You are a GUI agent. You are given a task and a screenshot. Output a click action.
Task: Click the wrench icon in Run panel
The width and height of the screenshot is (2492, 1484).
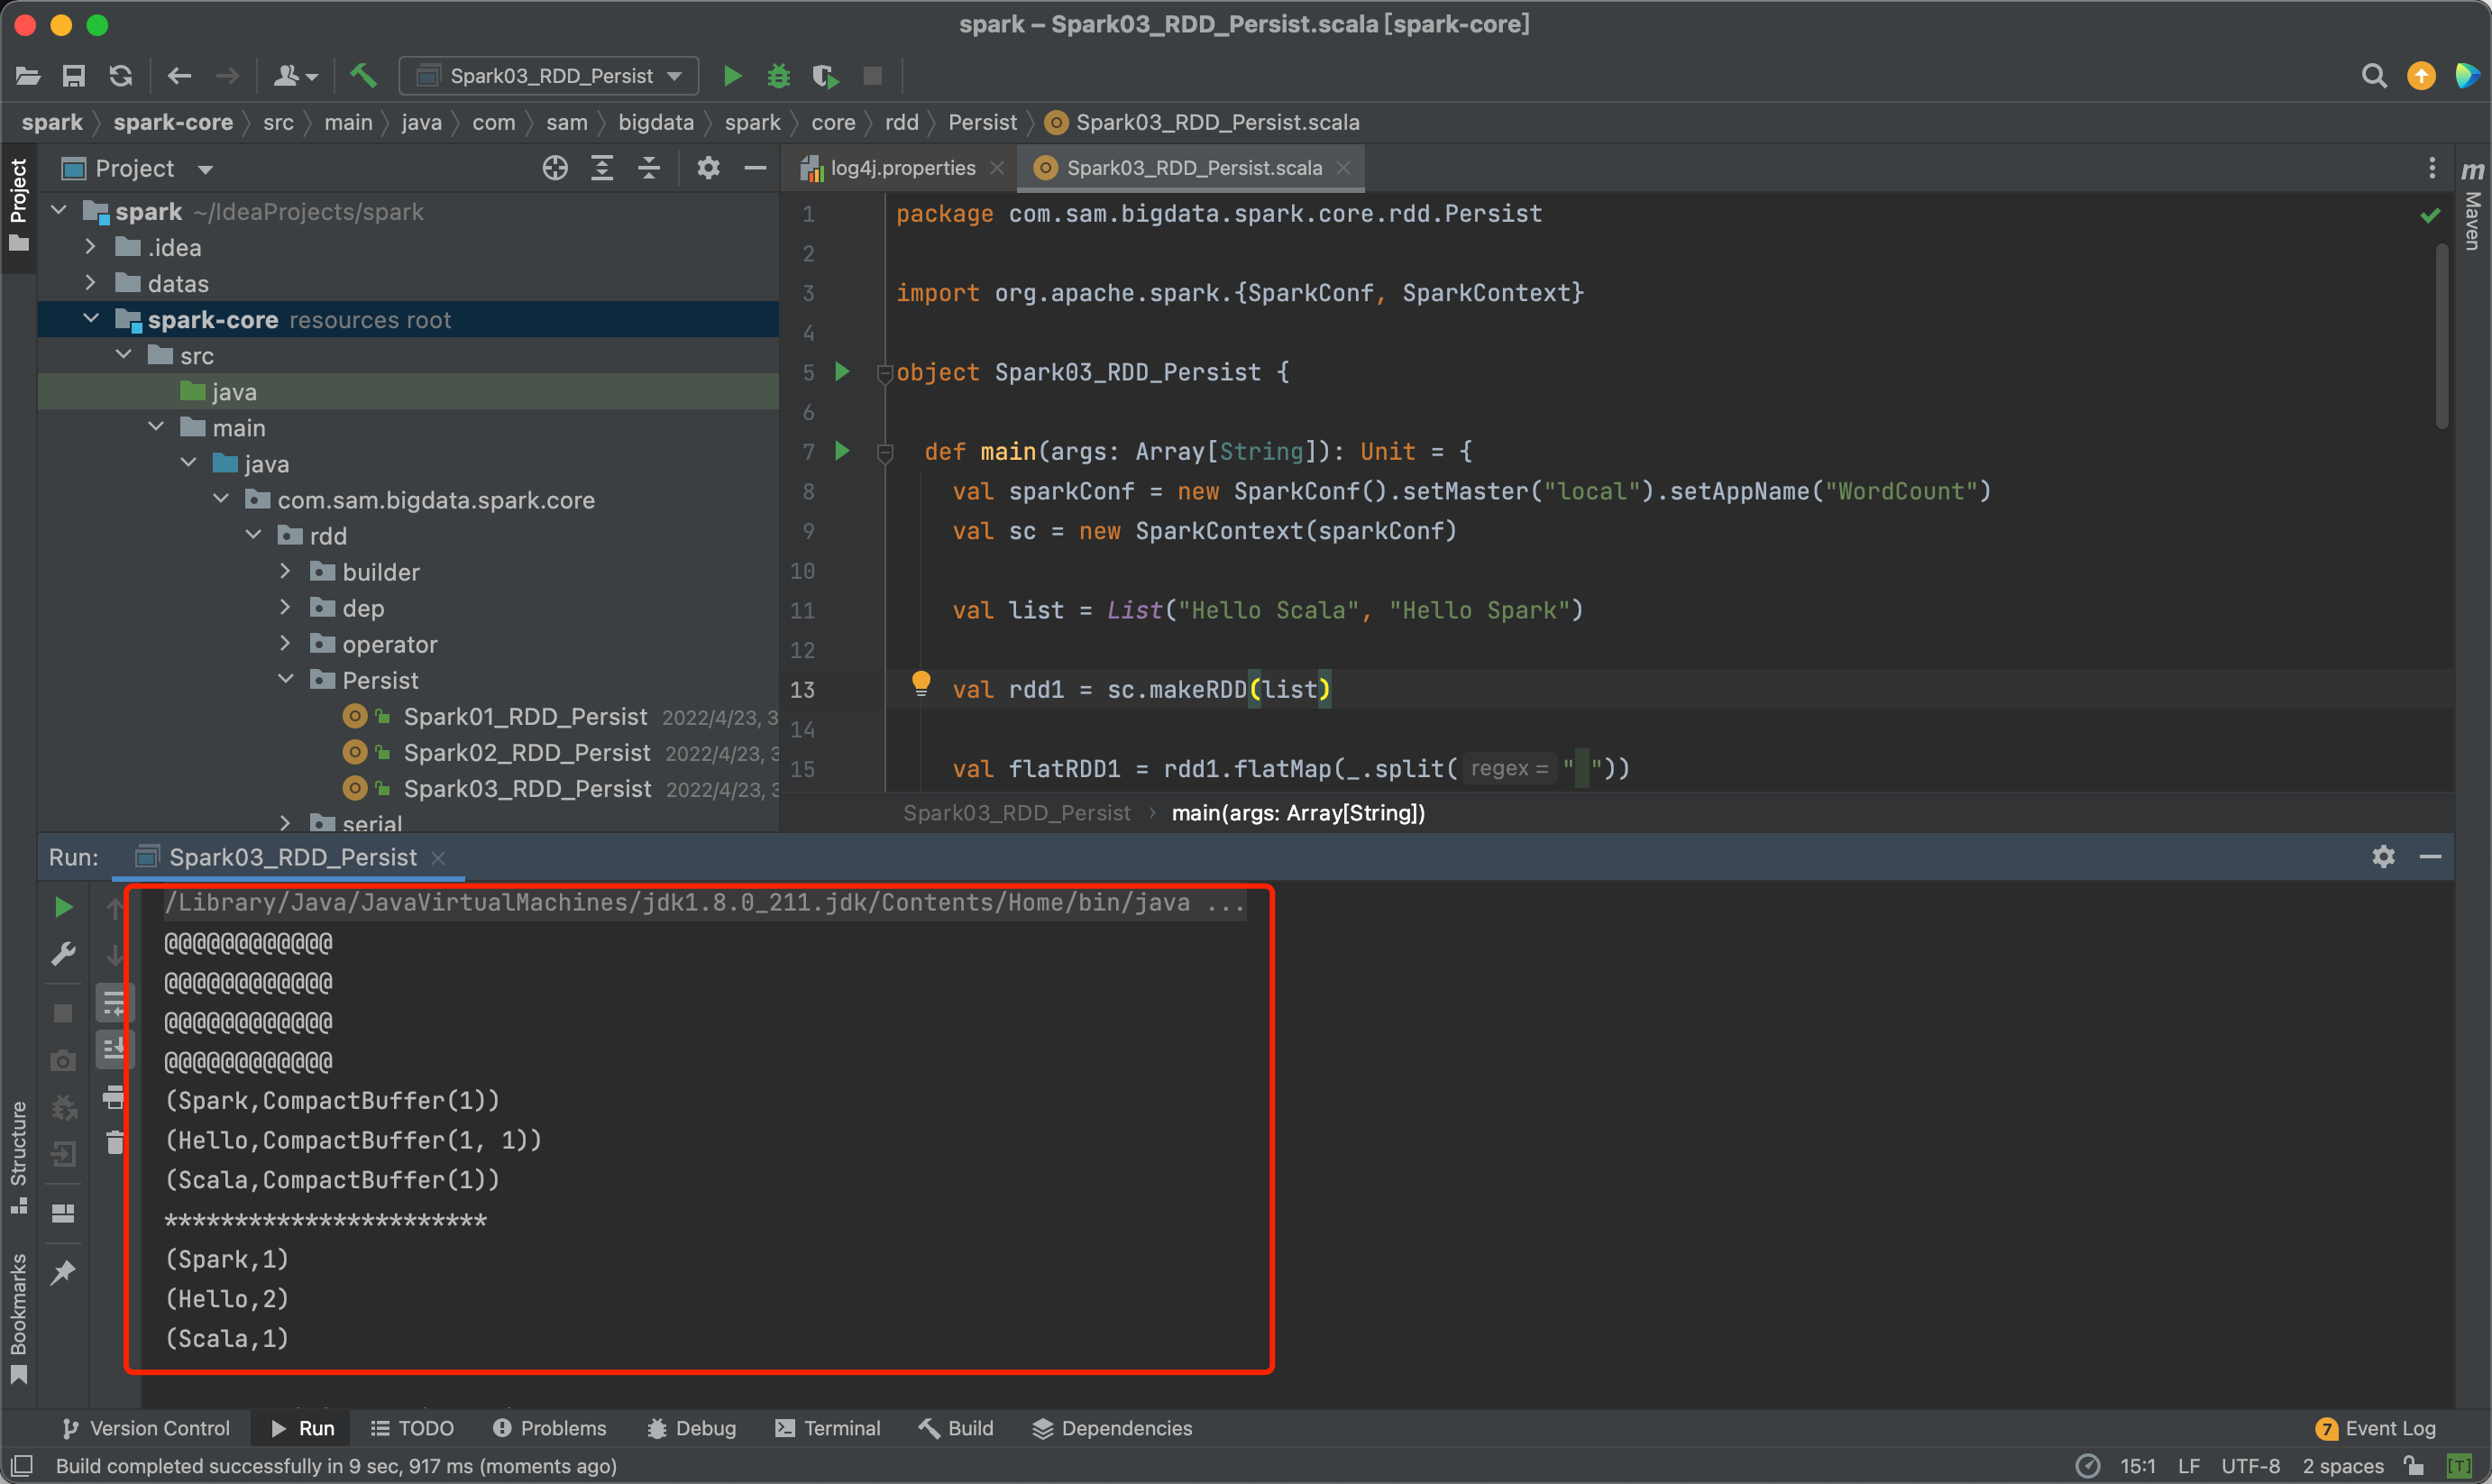pyautogui.click(x=63, y=954)
